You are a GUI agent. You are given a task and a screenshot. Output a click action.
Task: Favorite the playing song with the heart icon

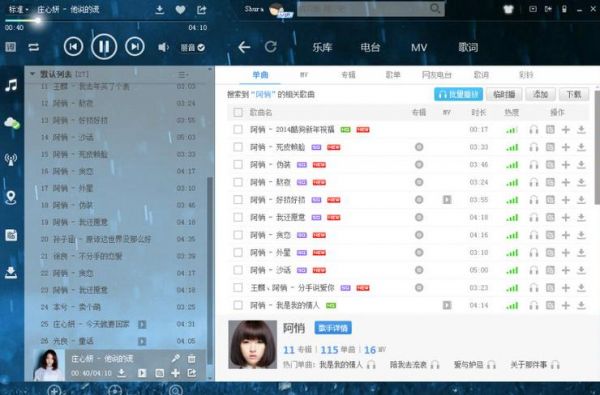tap(180, 10)
